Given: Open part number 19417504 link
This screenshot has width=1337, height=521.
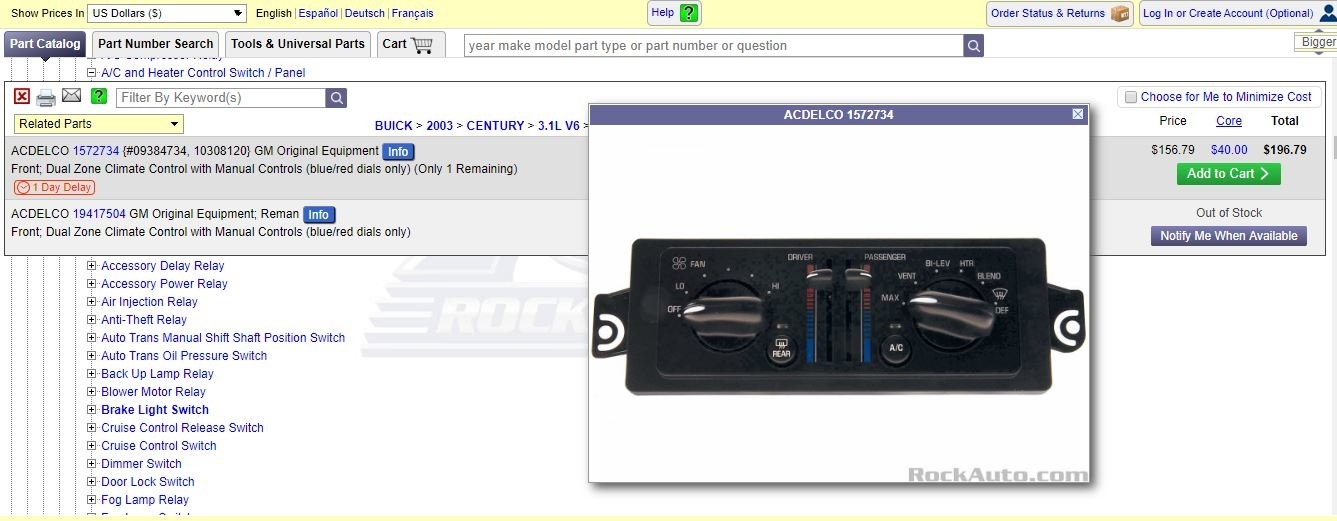Looking at the screenshot, I should (99, 214).
